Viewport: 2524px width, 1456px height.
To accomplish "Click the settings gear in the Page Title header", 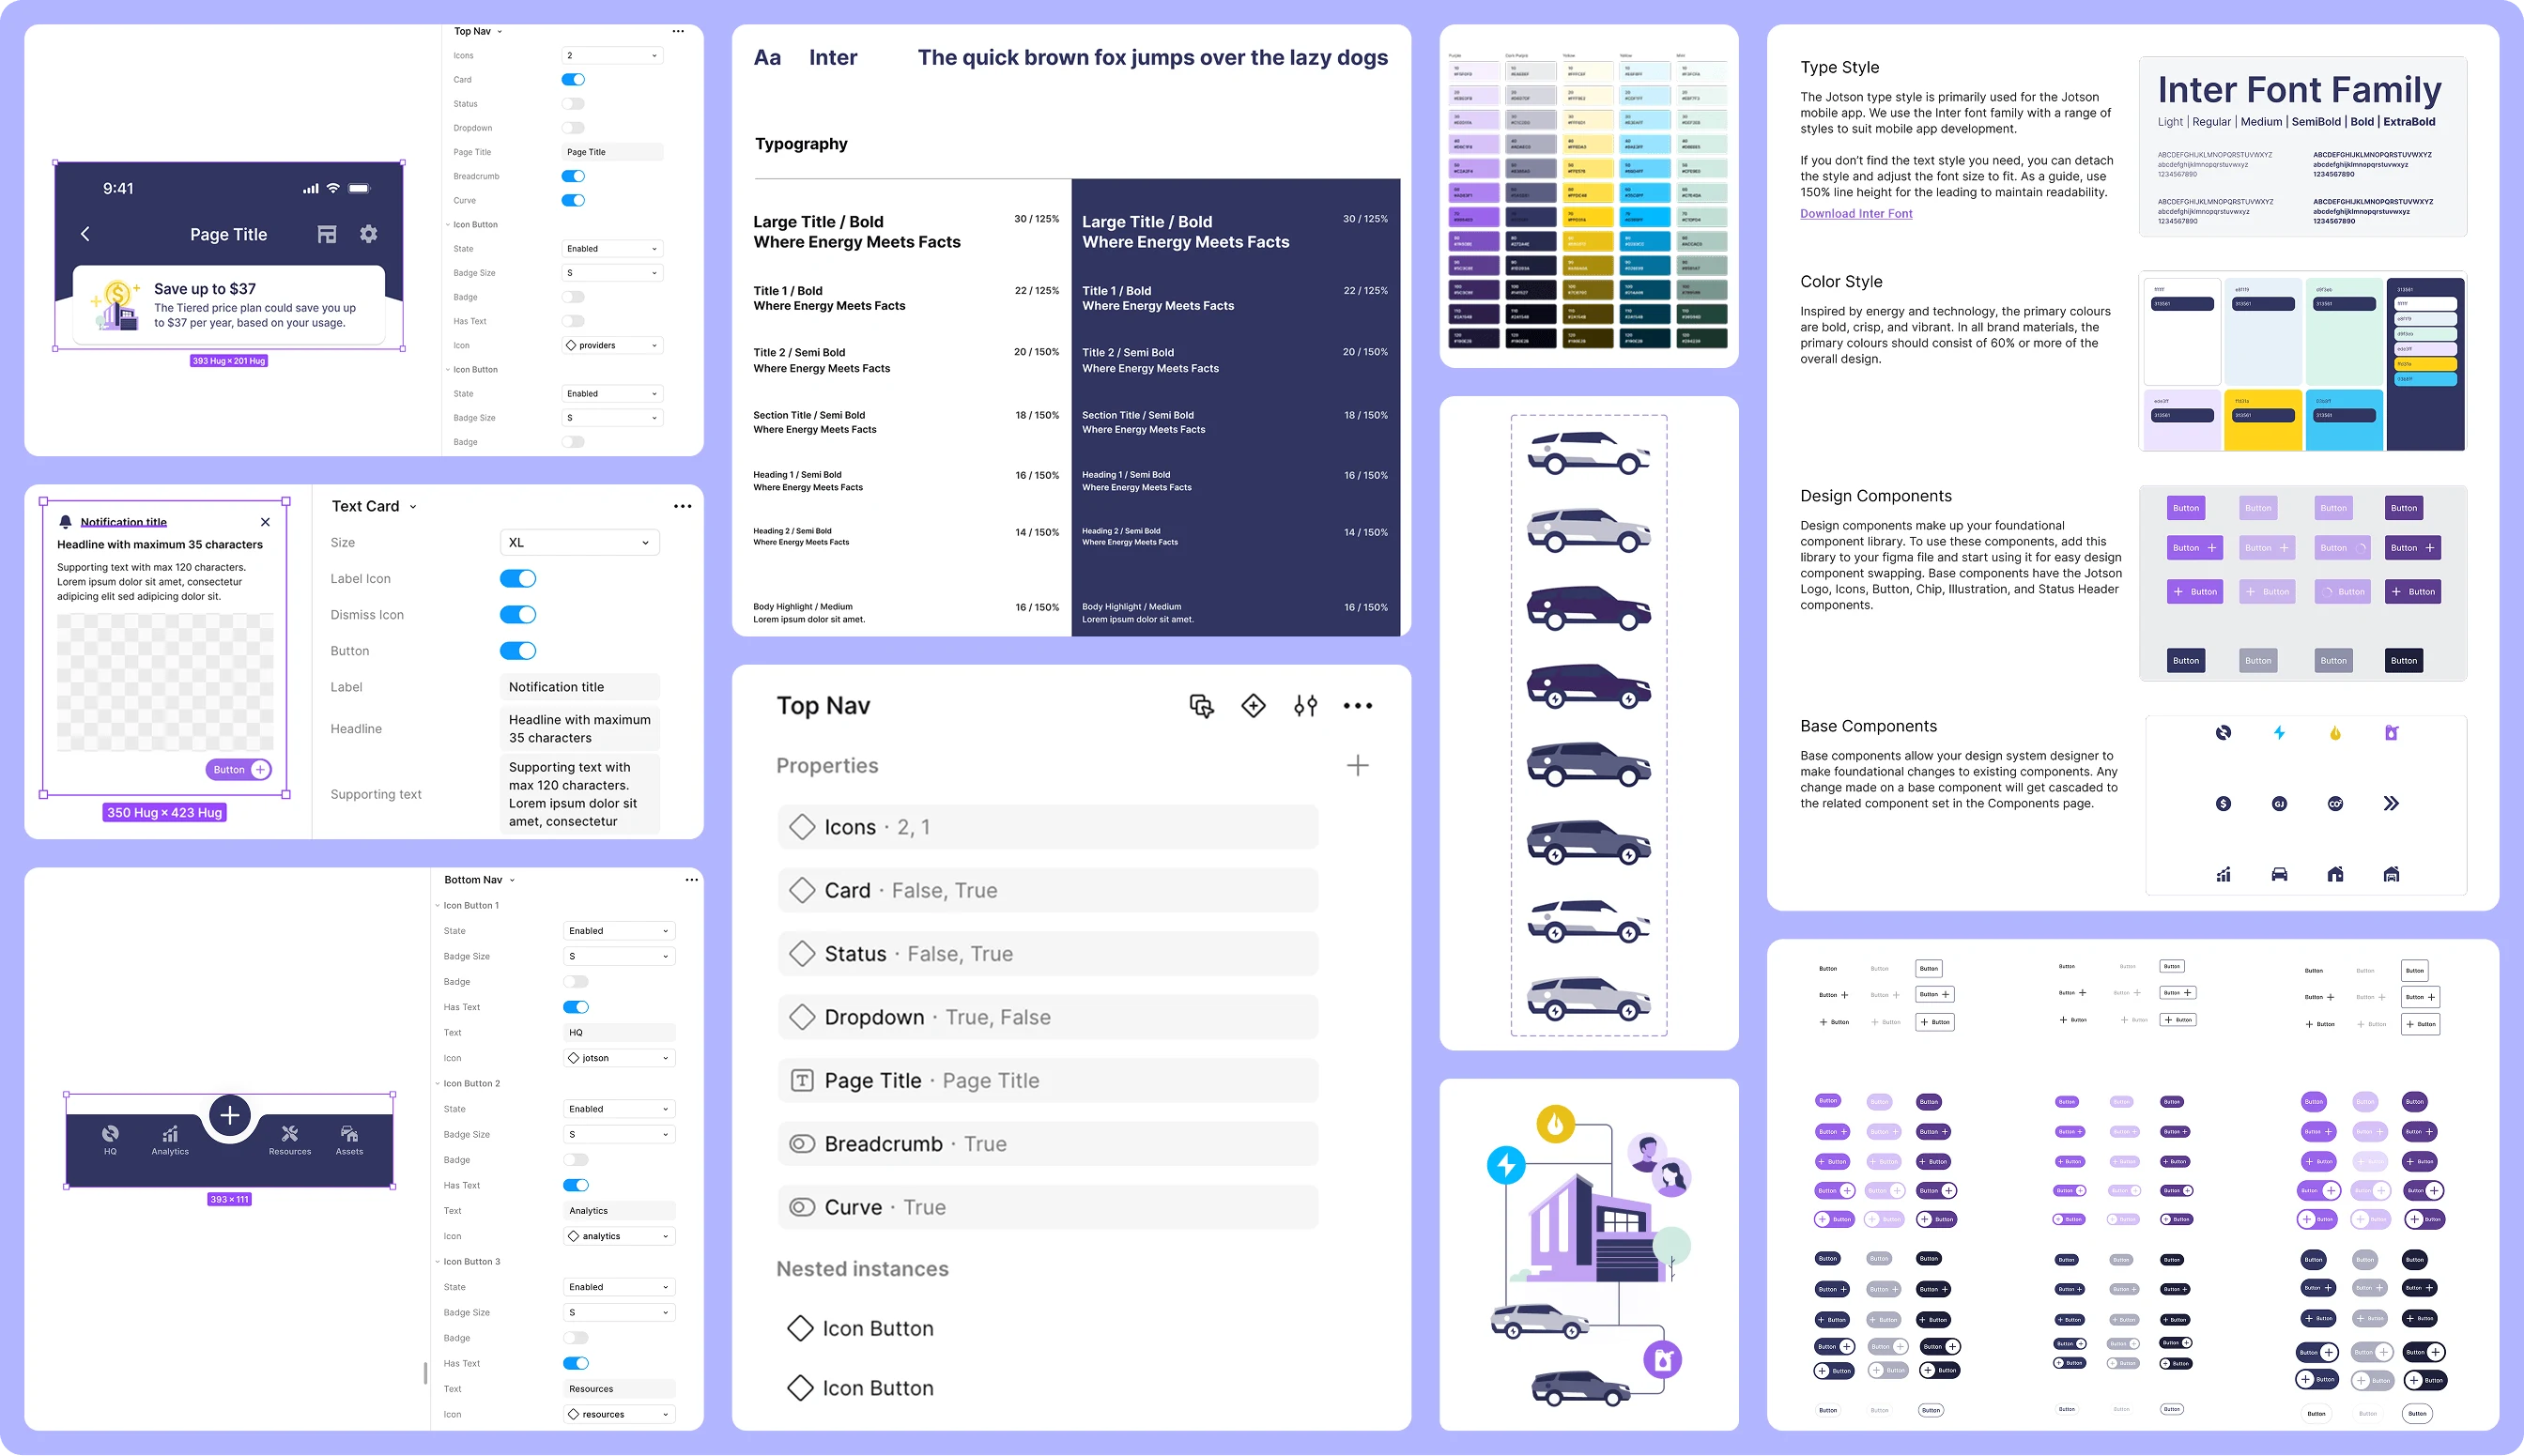I will [368, 233].
